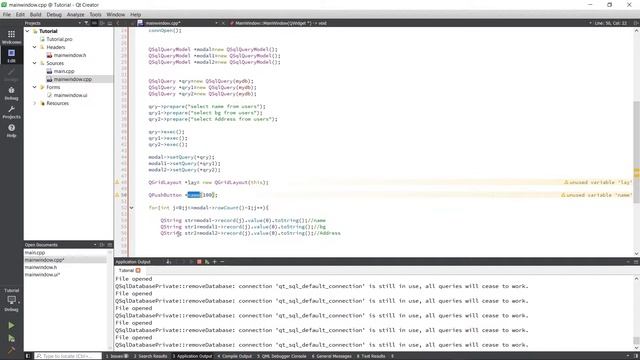Open the Welcome mode
The height and width of the screenshot is (360, 640).
click(11, 37)
